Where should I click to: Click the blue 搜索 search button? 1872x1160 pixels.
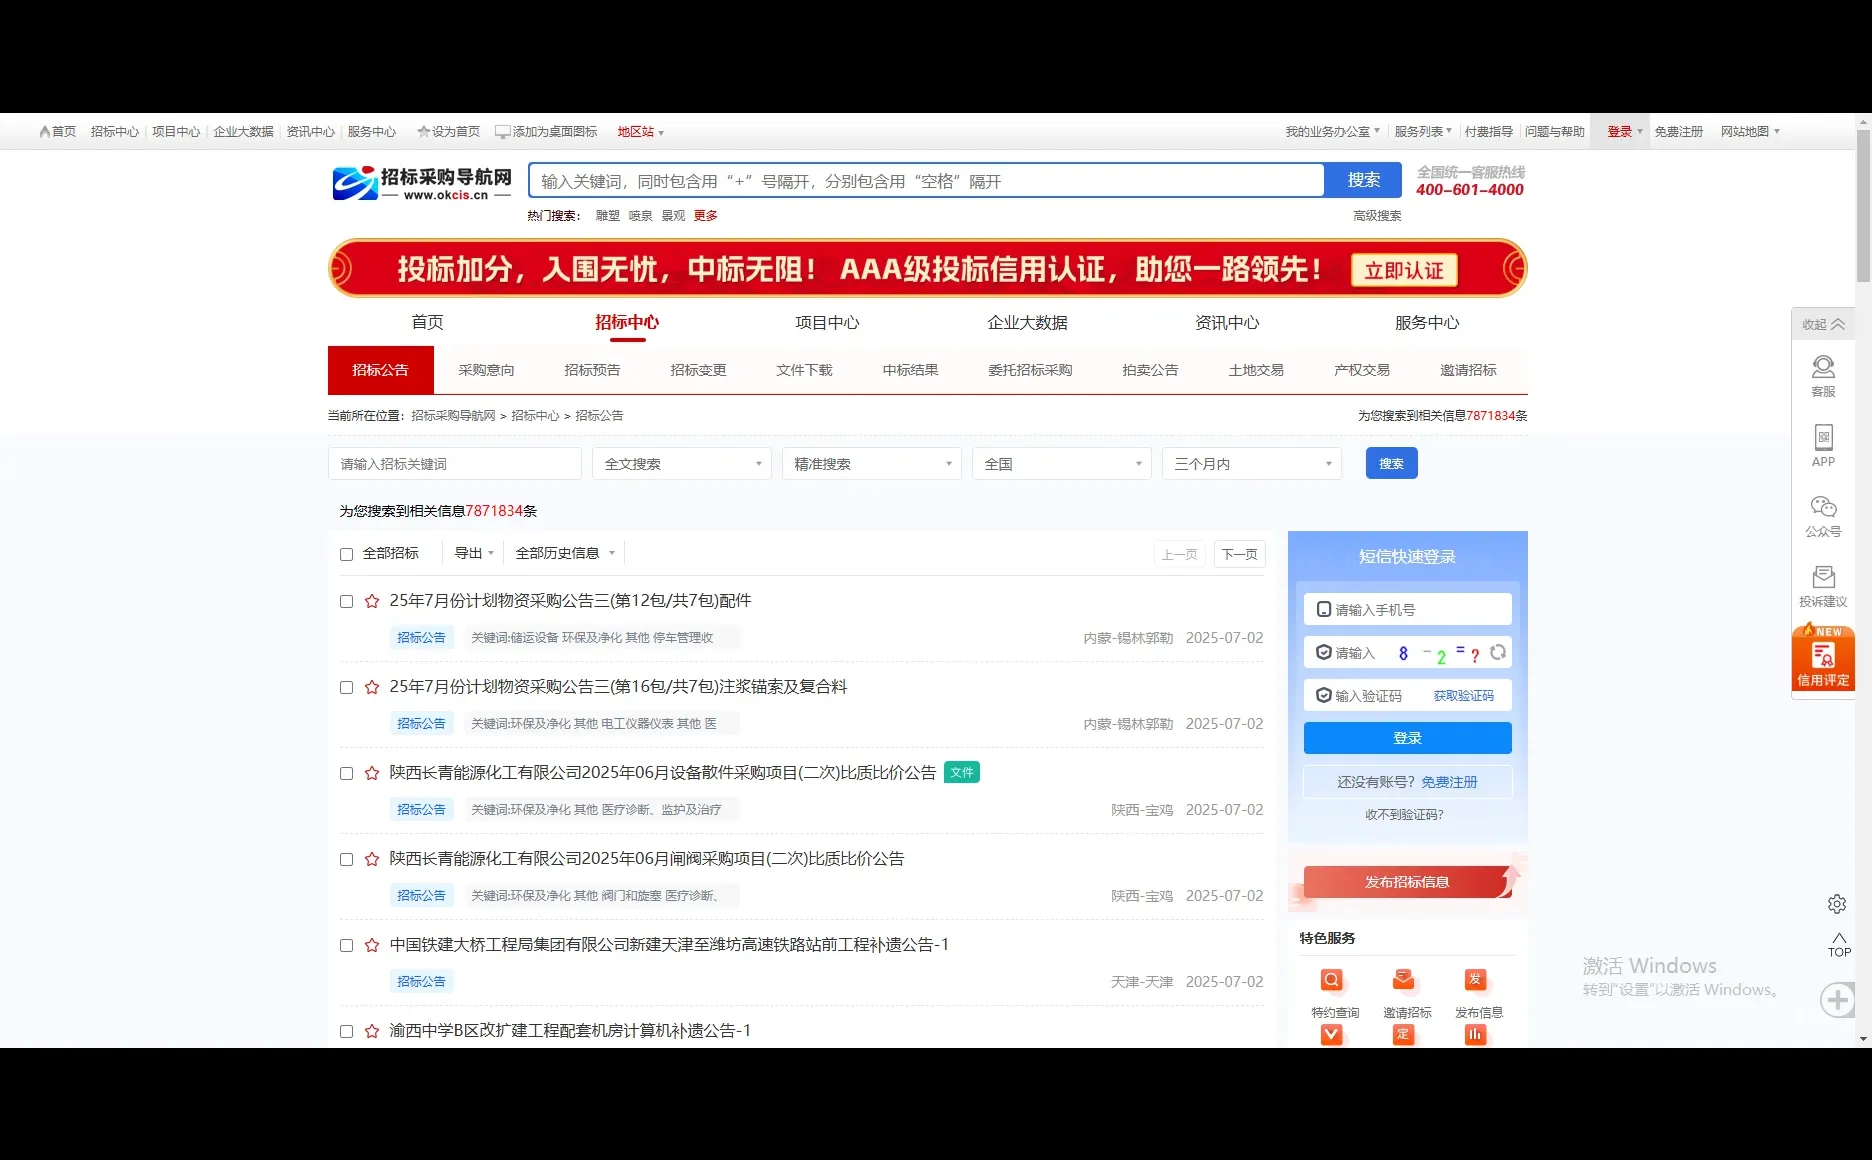pos(1390,463)
